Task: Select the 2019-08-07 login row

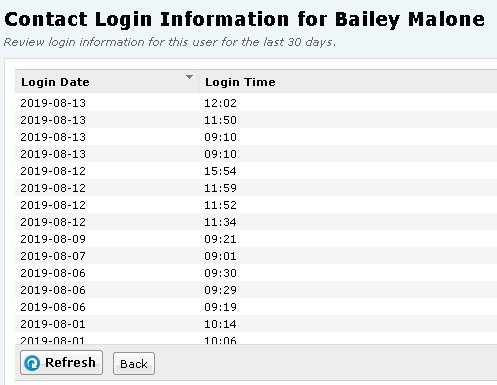Action: [256, 256]
